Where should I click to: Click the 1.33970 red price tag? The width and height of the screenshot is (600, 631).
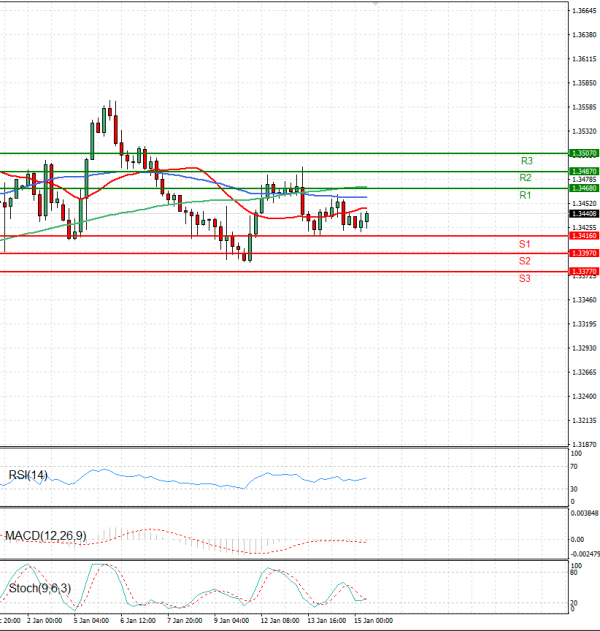pyautogui.click(x=583, y=254)
